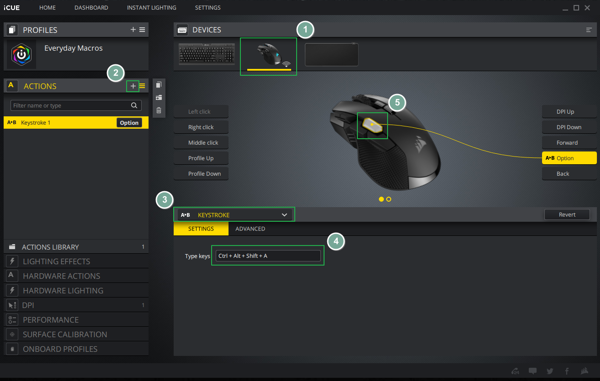Switch to second mouse view dot
Viewport: 600px width, 381px height.
point(389,199)
